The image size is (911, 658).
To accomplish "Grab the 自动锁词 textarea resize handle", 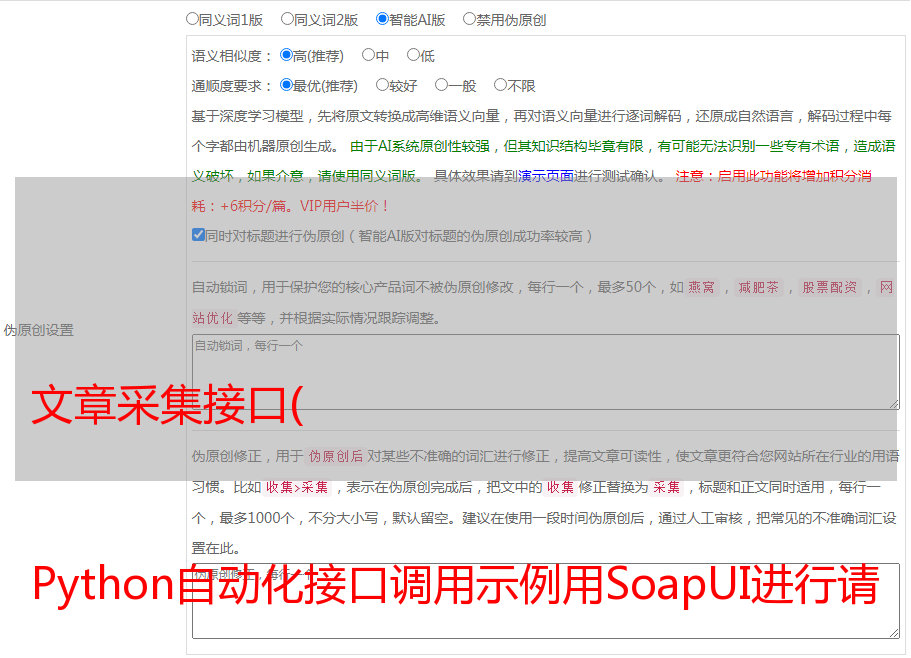I will click(894, 404).
